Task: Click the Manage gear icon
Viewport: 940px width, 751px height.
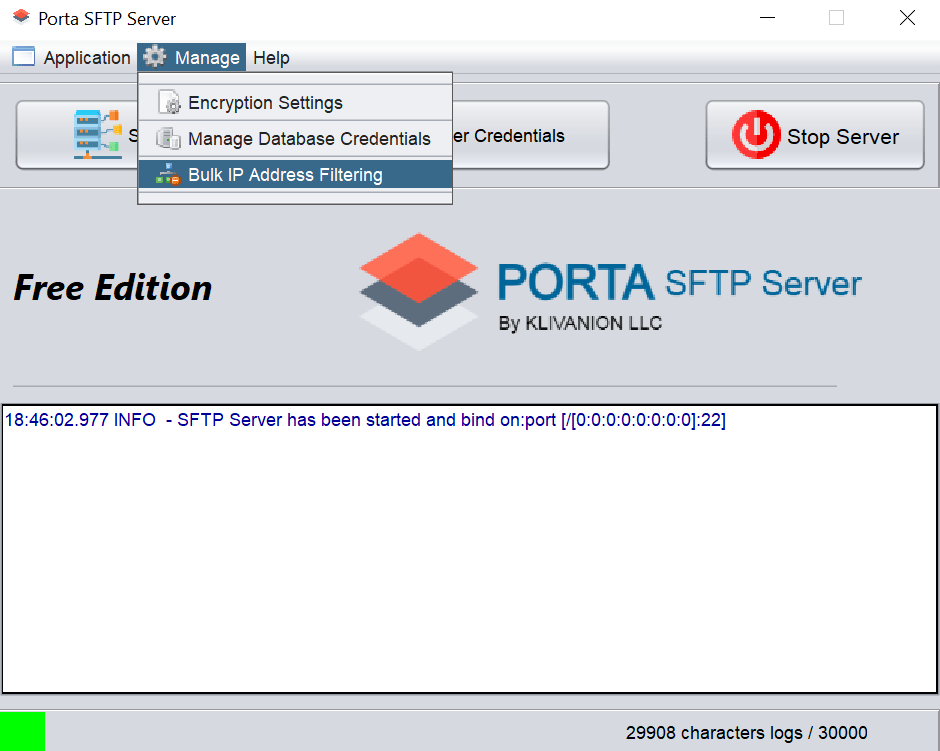Action: (155, 57)
